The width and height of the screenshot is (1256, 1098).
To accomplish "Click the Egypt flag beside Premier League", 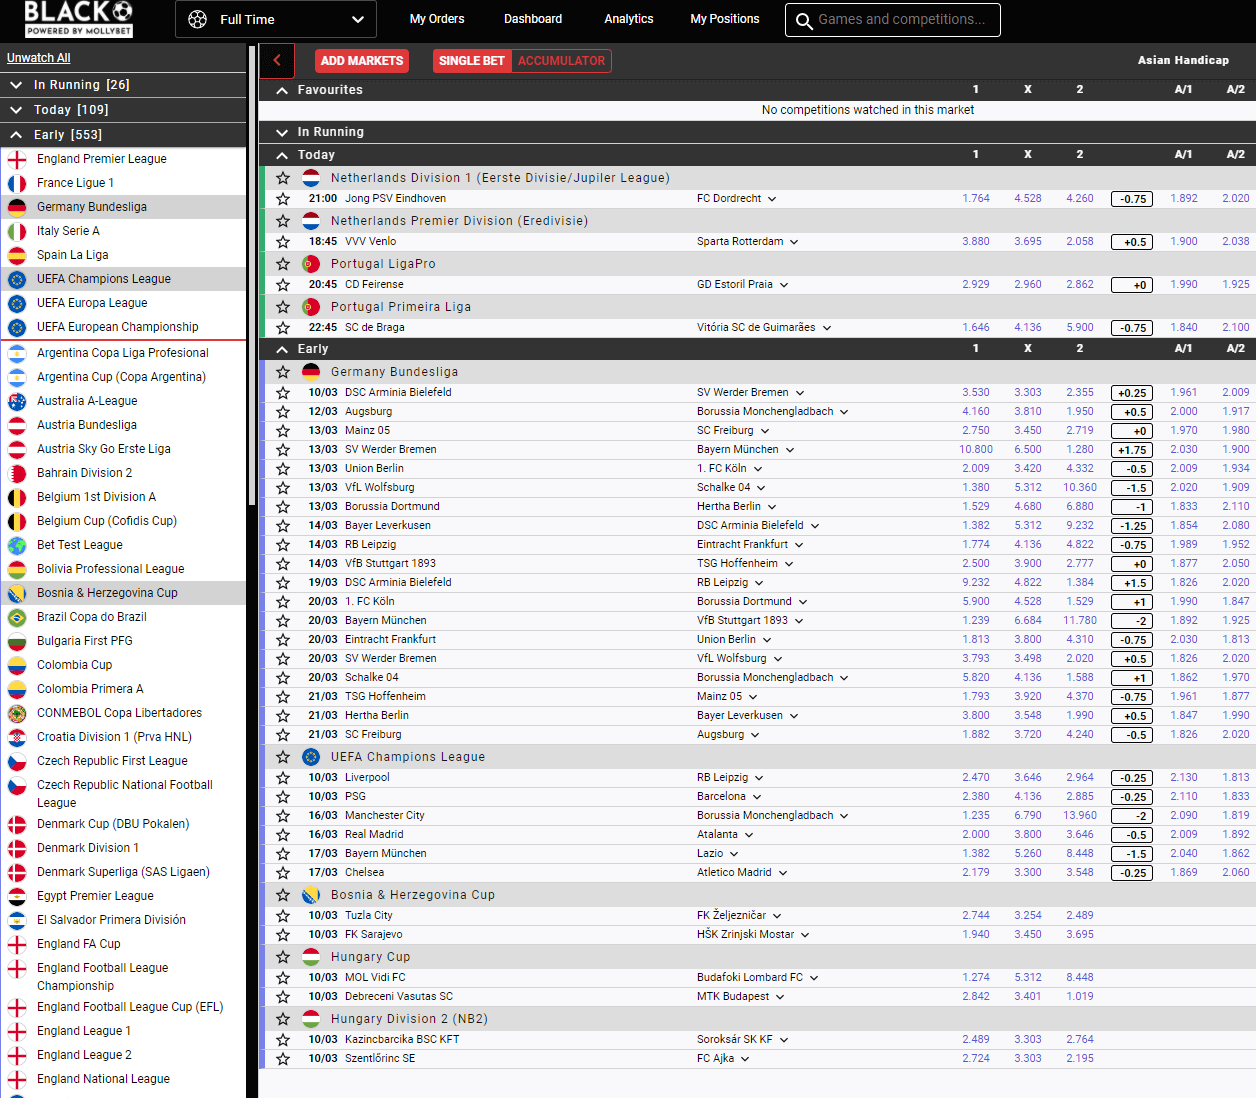I will point(17,896).
